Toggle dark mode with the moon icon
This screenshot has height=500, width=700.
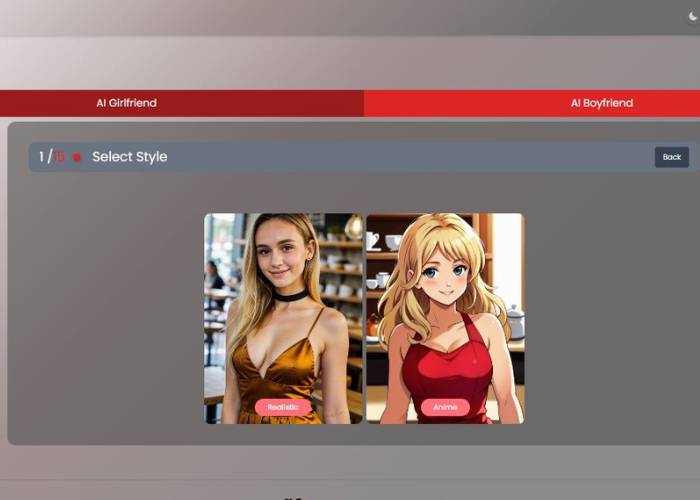click(693, 16)
